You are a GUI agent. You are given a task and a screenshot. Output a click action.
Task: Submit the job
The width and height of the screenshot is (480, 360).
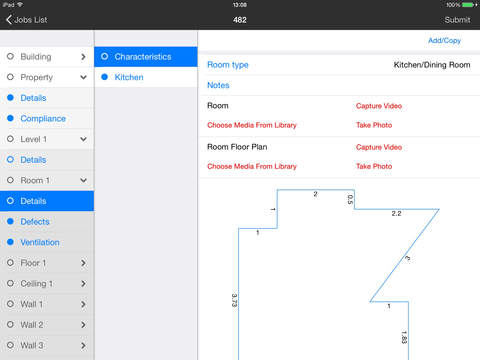(457, 20)
